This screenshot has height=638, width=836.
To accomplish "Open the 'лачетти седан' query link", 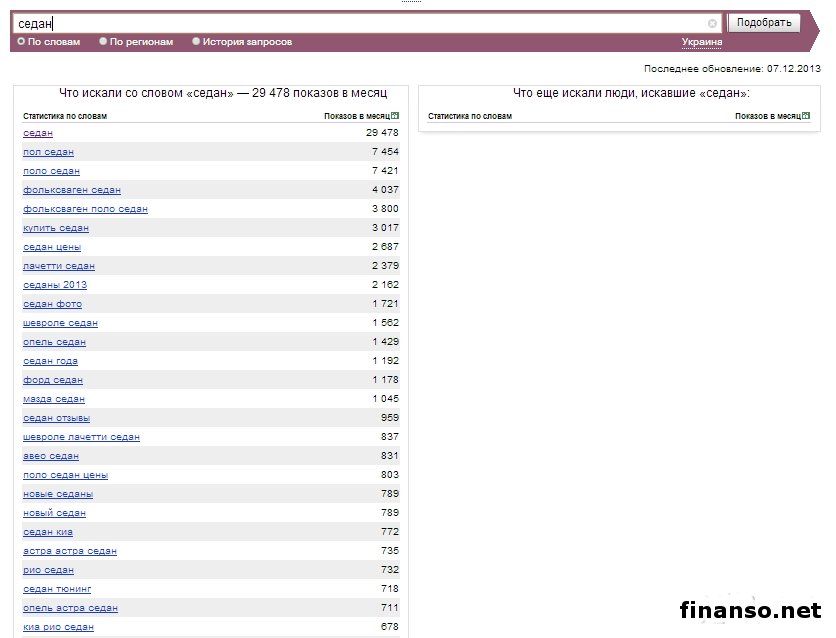I will pyautogui.click(x=59, y=266).
